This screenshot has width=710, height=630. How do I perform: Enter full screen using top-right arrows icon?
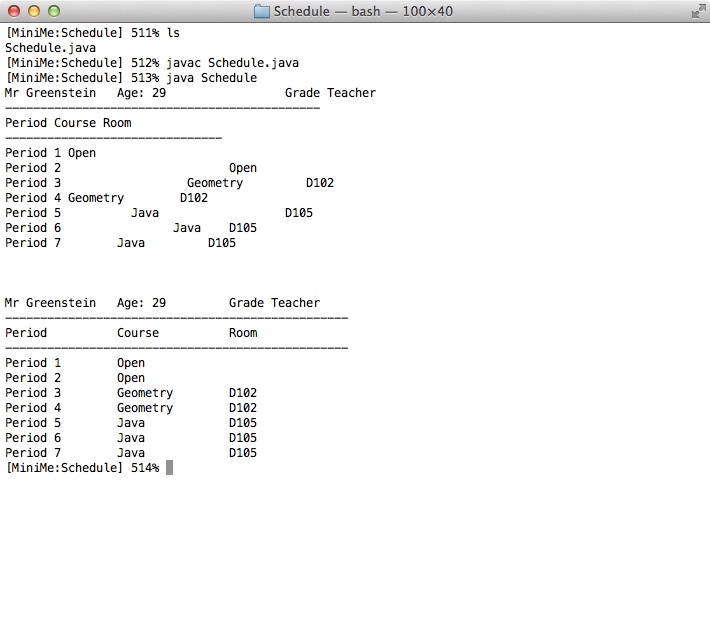click(696, 12)
